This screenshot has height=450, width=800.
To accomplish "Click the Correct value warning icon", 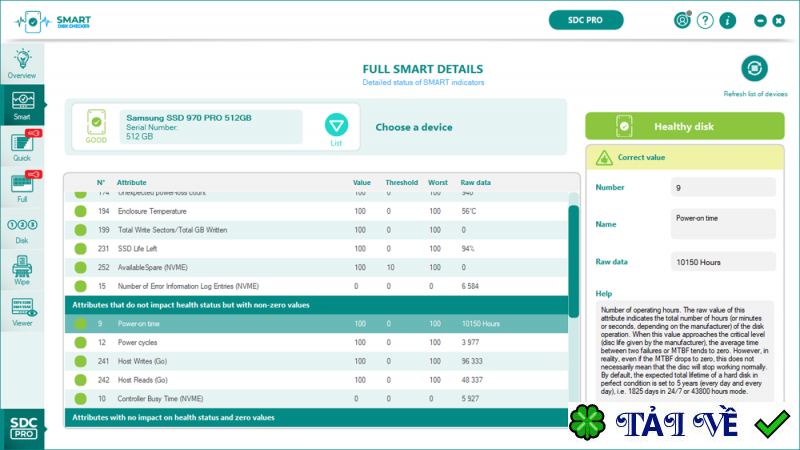I will [604, 158].
